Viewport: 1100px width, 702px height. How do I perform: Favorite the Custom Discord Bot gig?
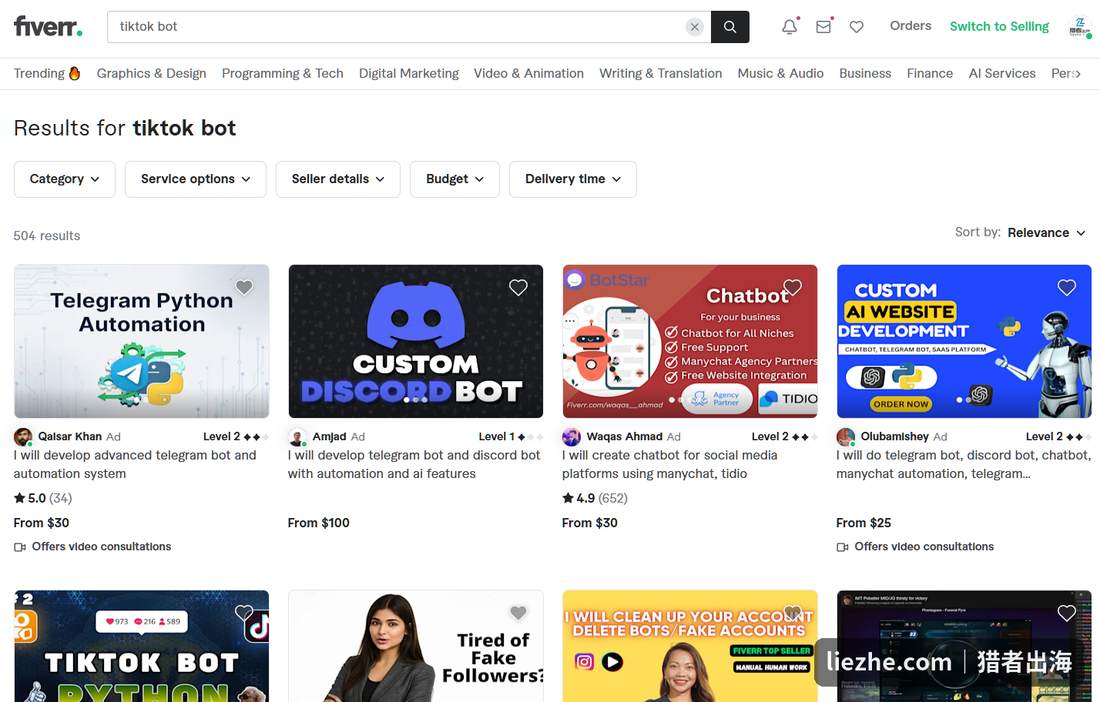(x=518, y=287)
